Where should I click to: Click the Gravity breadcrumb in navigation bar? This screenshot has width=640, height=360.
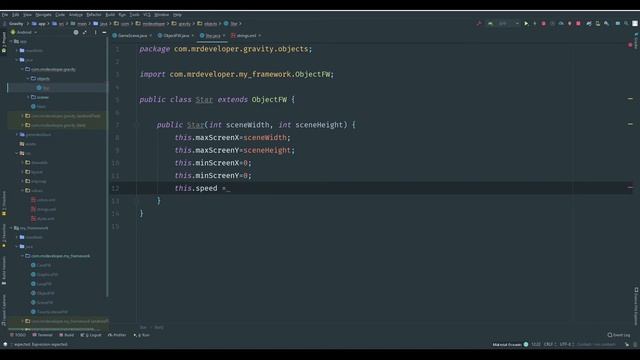[x=16, y=24]
